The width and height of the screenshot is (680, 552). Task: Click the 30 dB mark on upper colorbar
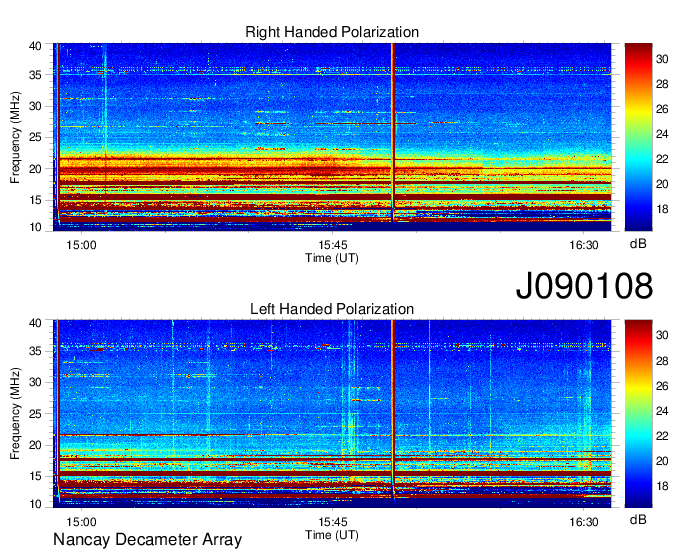tap(662, 59)
